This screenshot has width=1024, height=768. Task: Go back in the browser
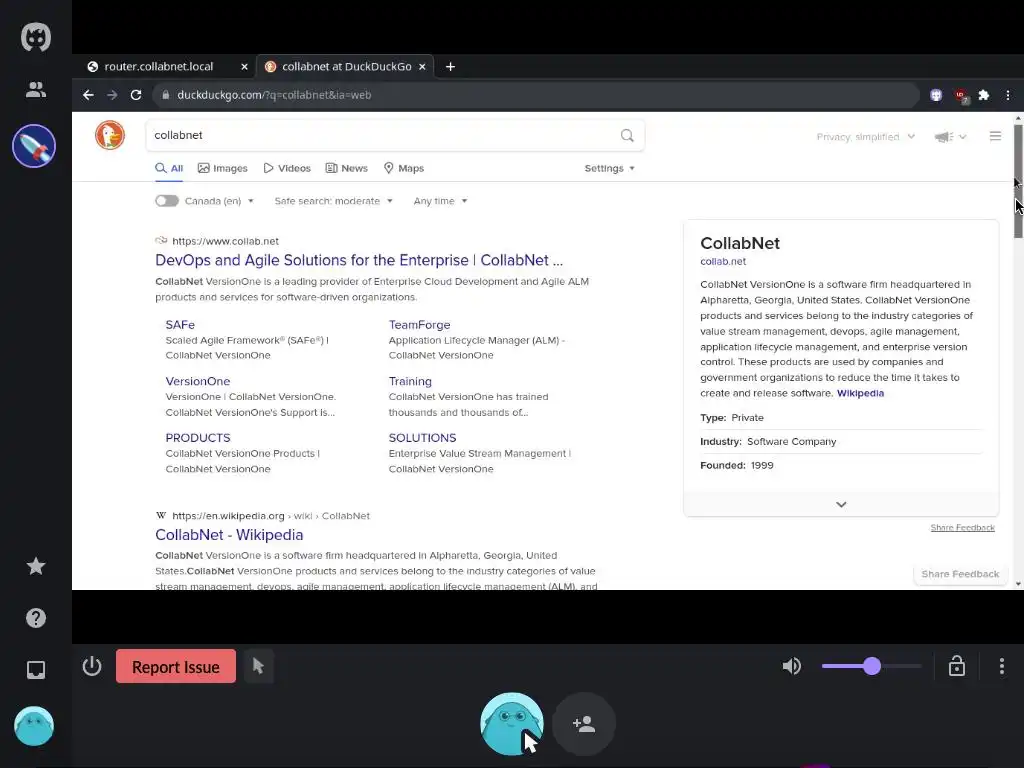88,95
